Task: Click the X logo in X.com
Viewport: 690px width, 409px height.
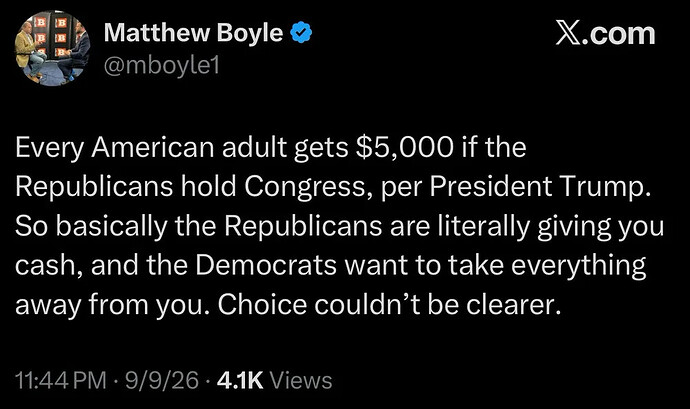Action: 568,33
